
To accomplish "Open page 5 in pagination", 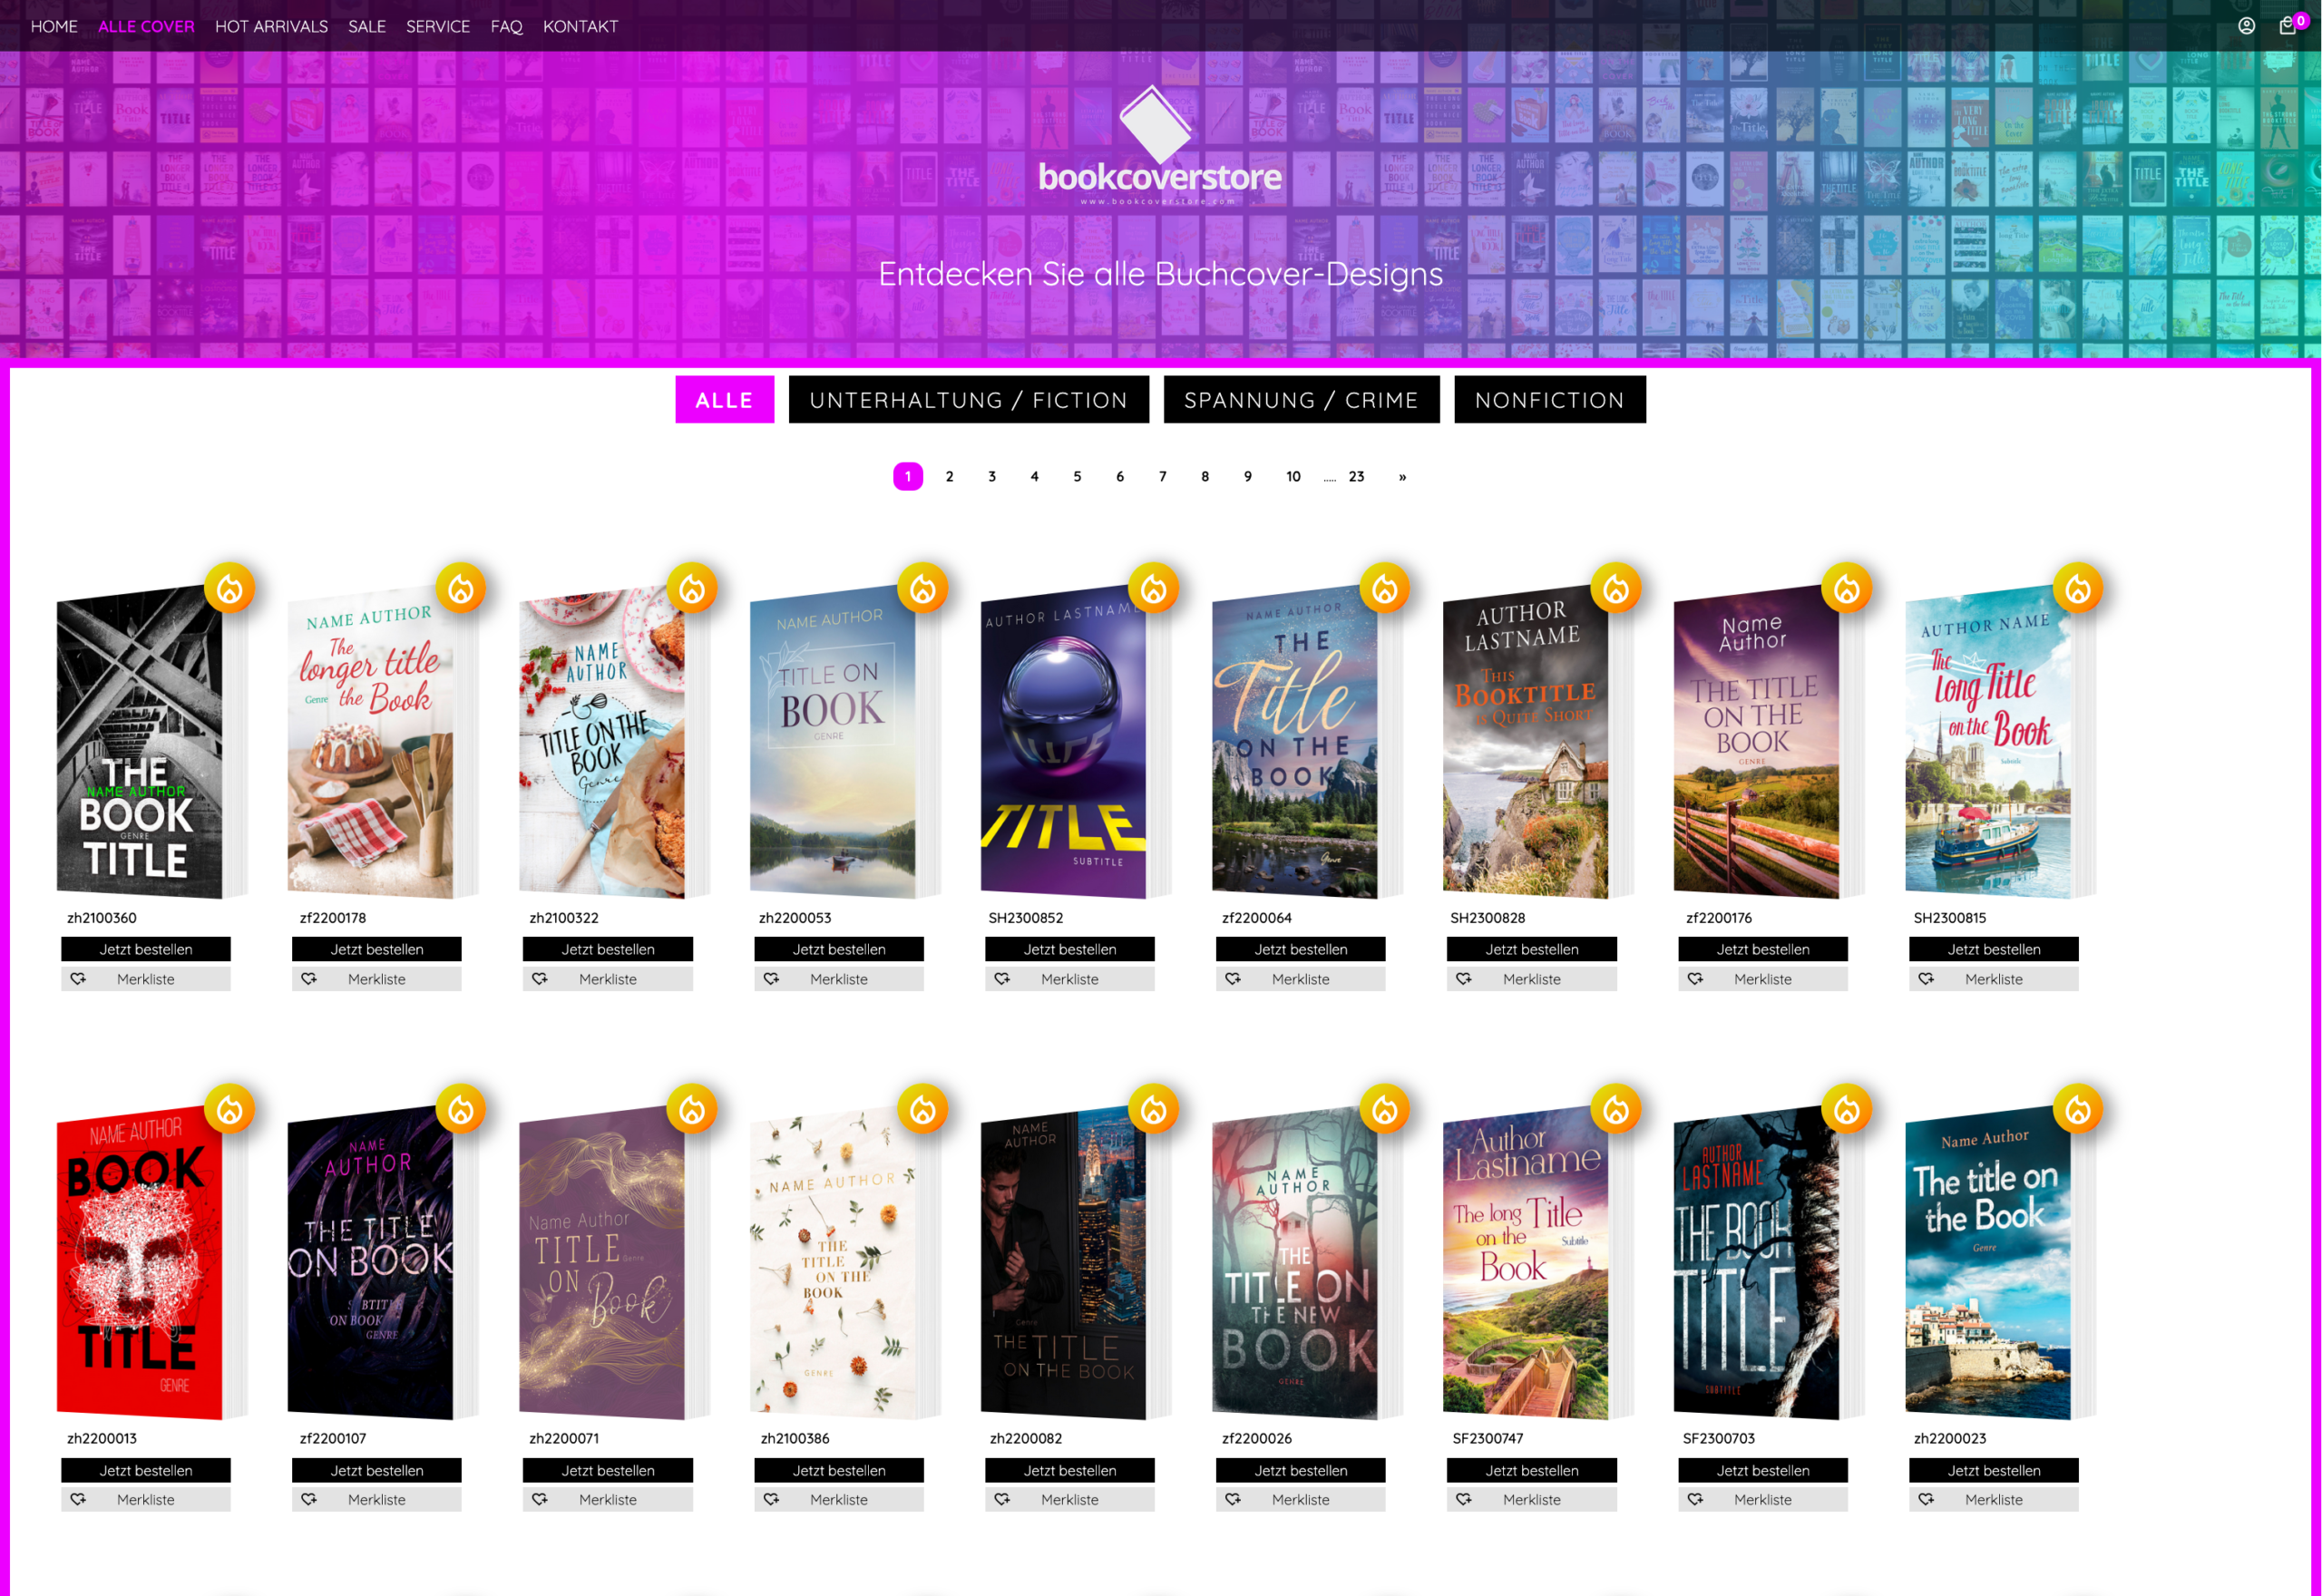I will tap(1077, 477).
